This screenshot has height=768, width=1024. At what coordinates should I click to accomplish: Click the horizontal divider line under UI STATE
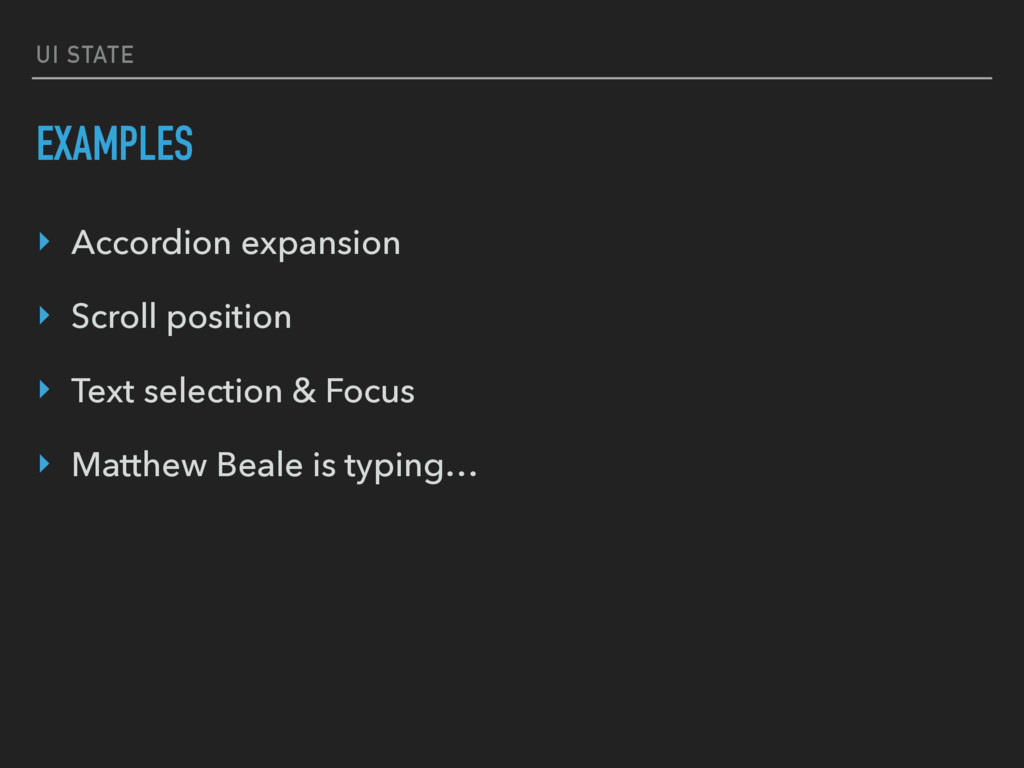tap(512, 78)
